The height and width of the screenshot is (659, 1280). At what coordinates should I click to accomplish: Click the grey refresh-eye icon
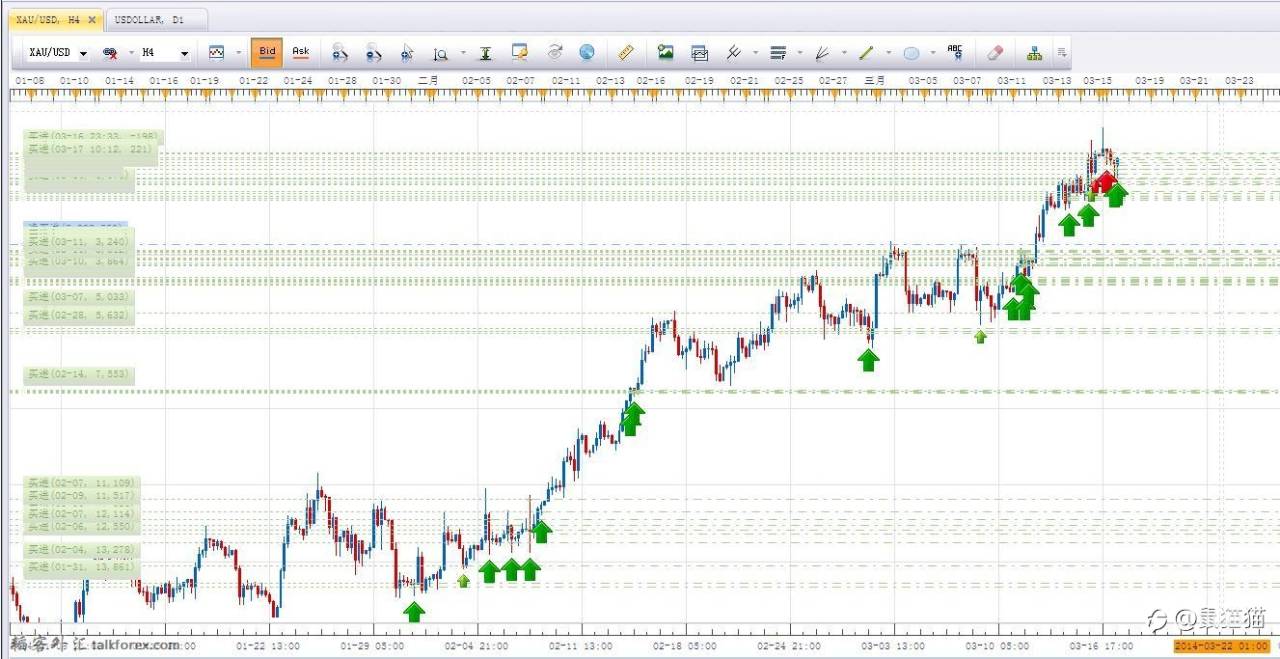[555, 52]
